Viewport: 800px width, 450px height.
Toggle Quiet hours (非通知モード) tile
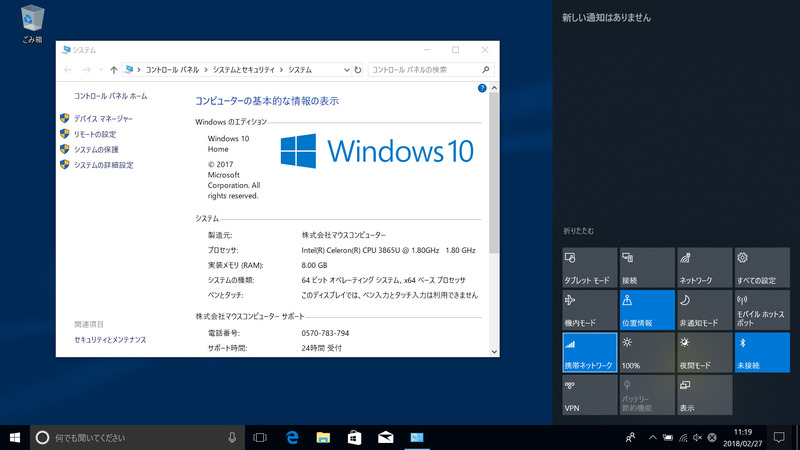705,310
